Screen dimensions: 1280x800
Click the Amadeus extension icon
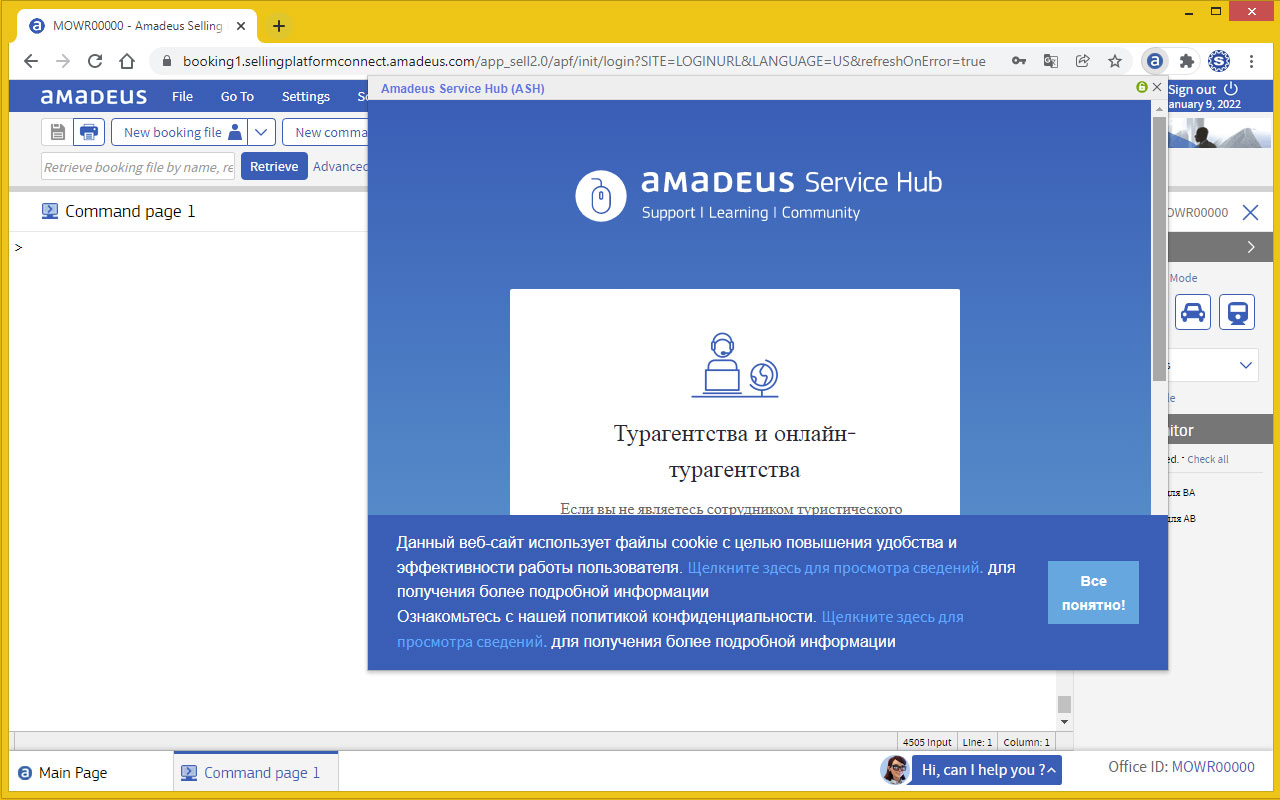point(1154,61)
